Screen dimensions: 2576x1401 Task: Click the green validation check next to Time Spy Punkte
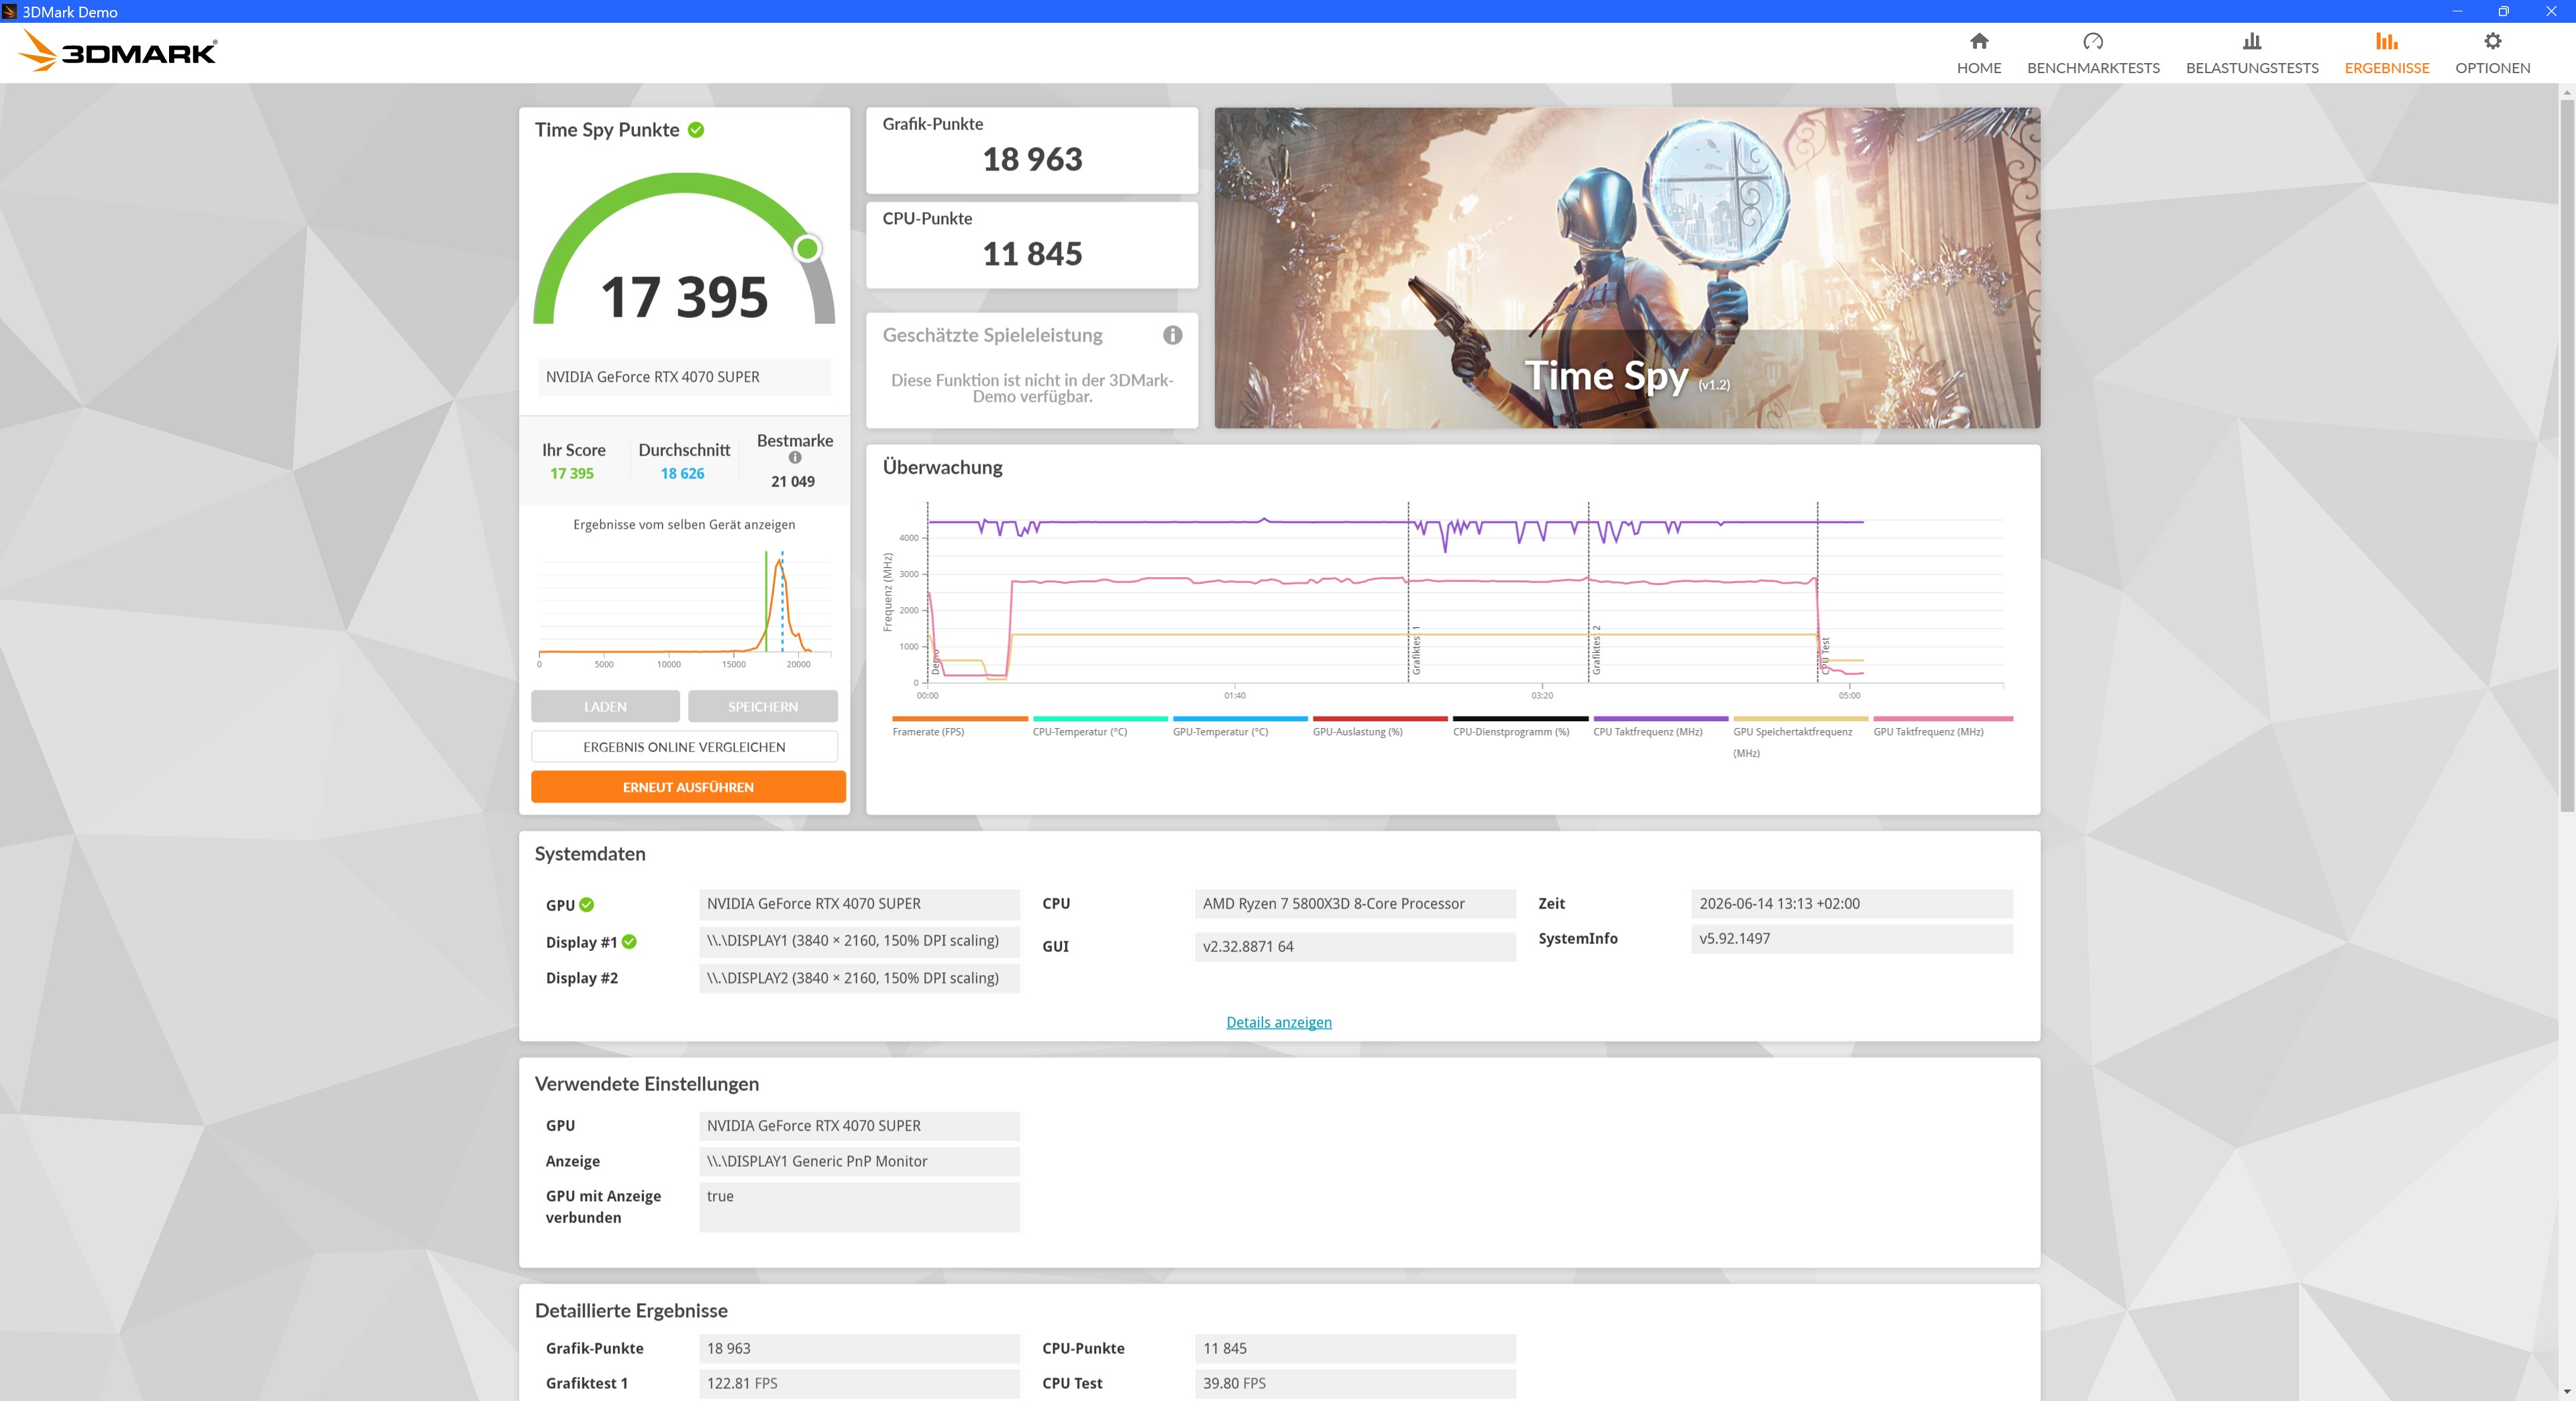[696, 130]
